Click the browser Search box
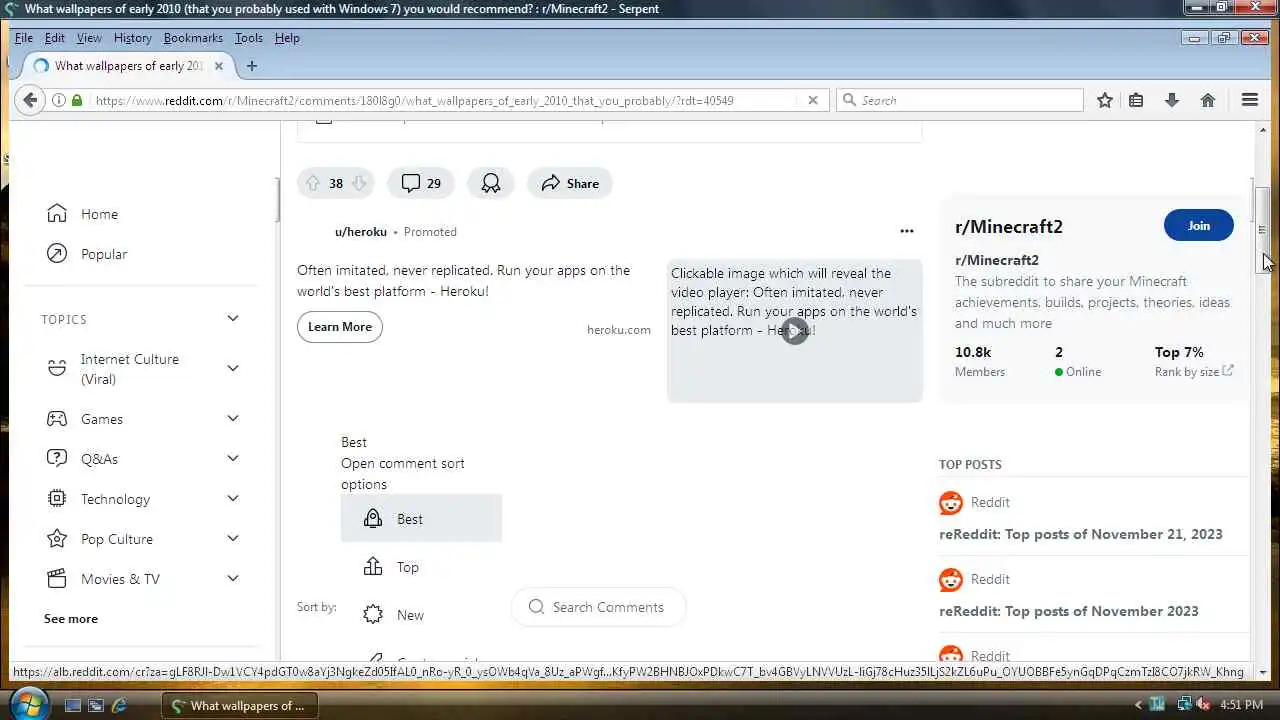 point(960,100)
